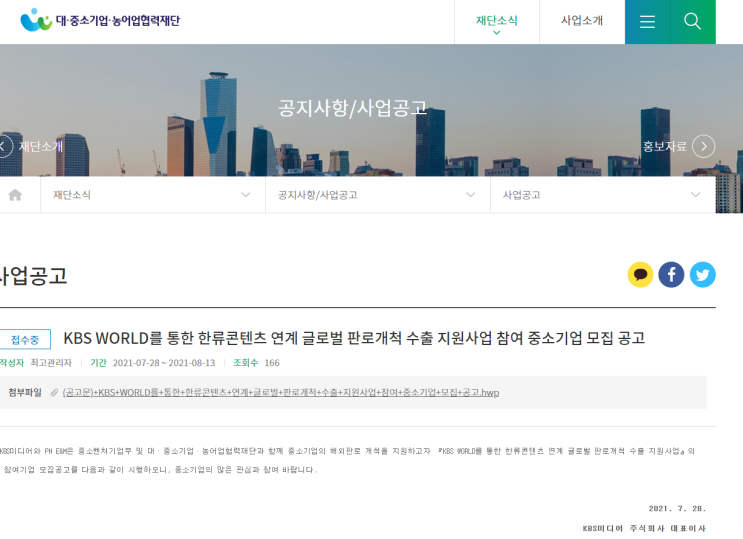Viewport: 743px width, 539px height.
Task: Share via KakaoTalk icon
Action: coord(640,274)
